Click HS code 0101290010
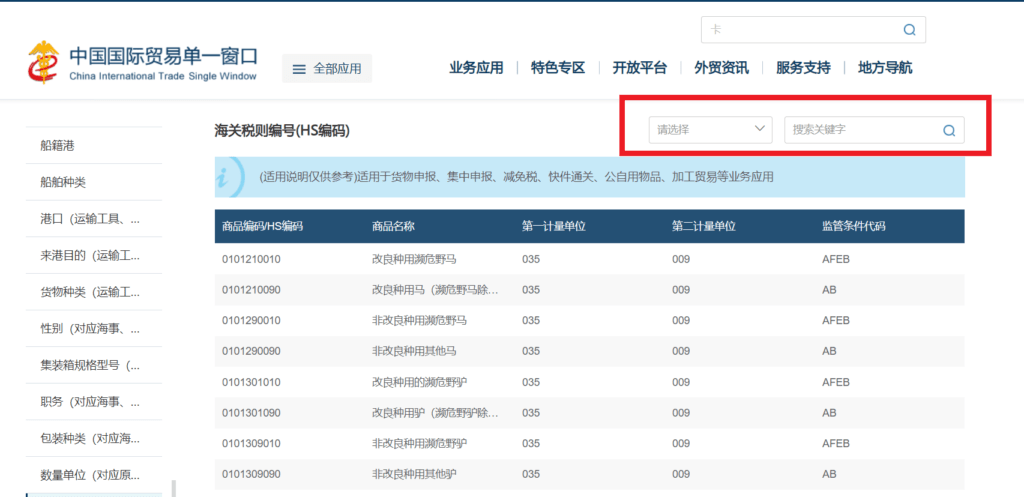 click(251, 321)
